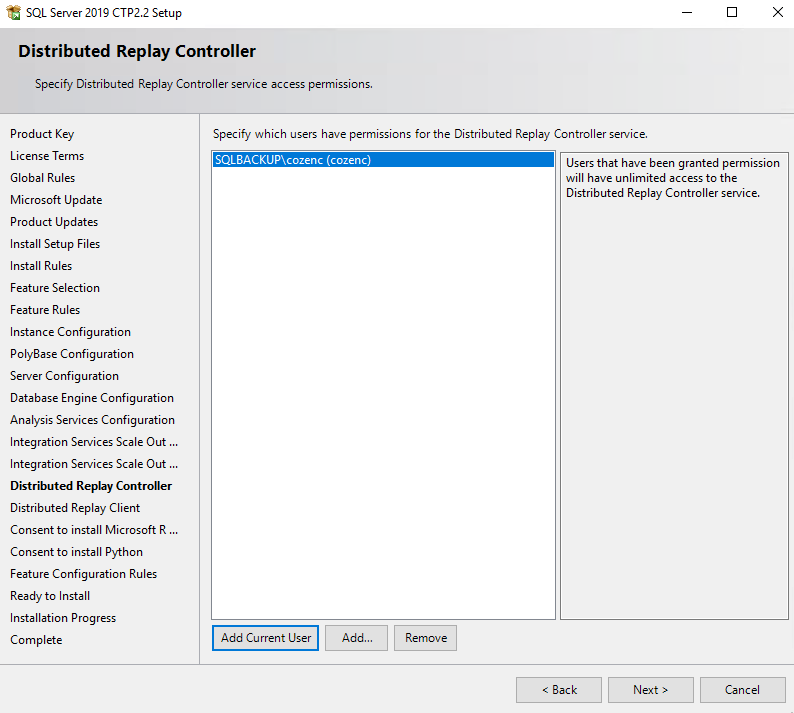Click the permissions description text panel
This screenshot has width=794, height=713.
pos(674,385)
